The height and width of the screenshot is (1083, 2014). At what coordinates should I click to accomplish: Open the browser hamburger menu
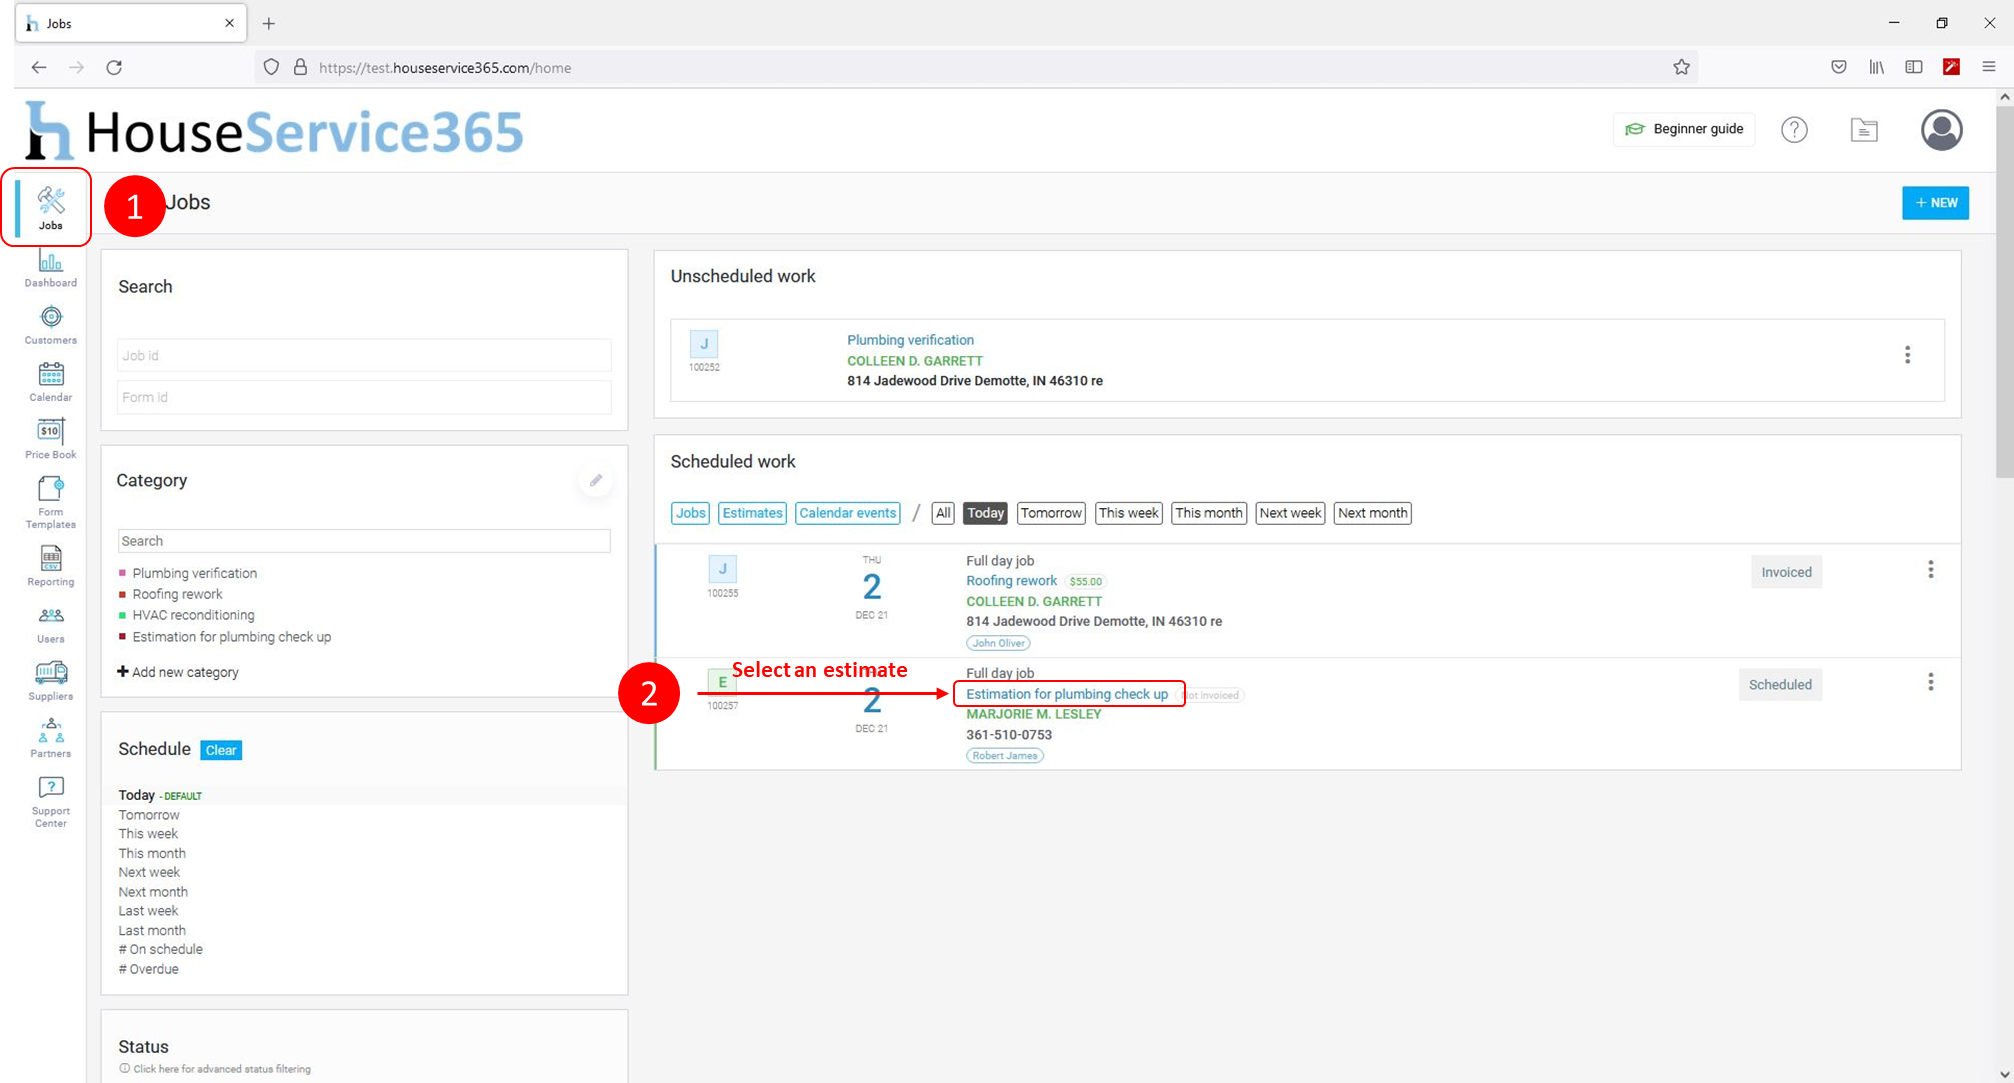click(x=1988, y=67)
